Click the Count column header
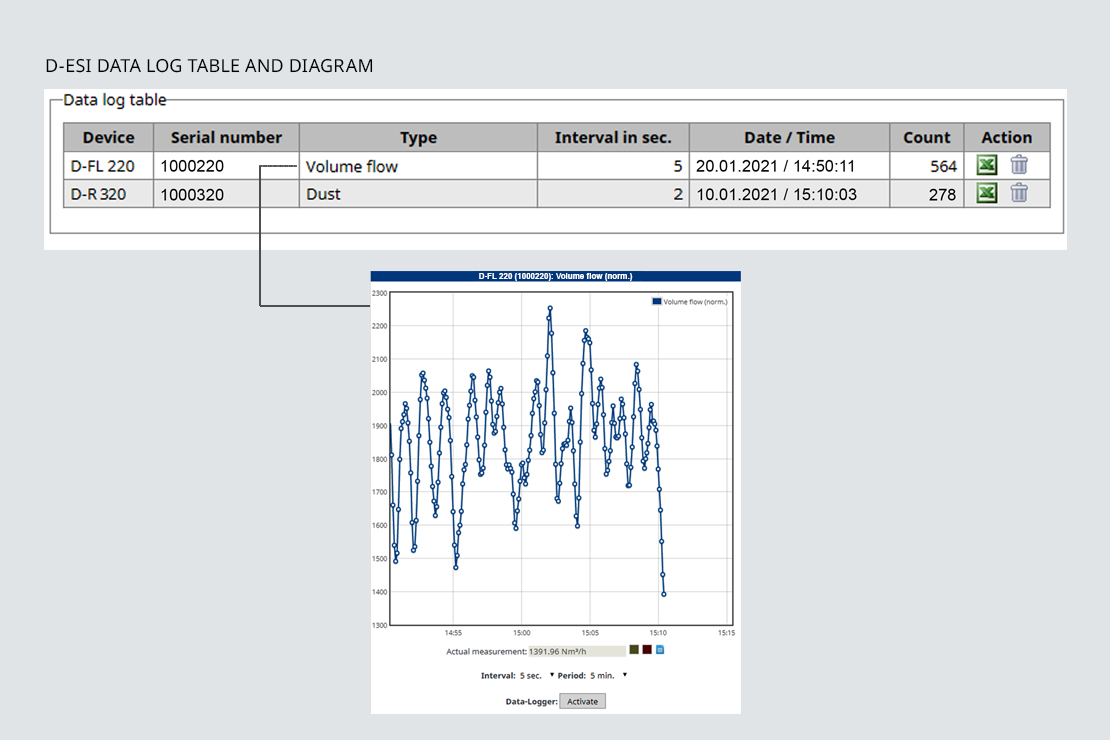This screenshot has height=740, width=1110. pyautogui.click(x=926, y=138)
